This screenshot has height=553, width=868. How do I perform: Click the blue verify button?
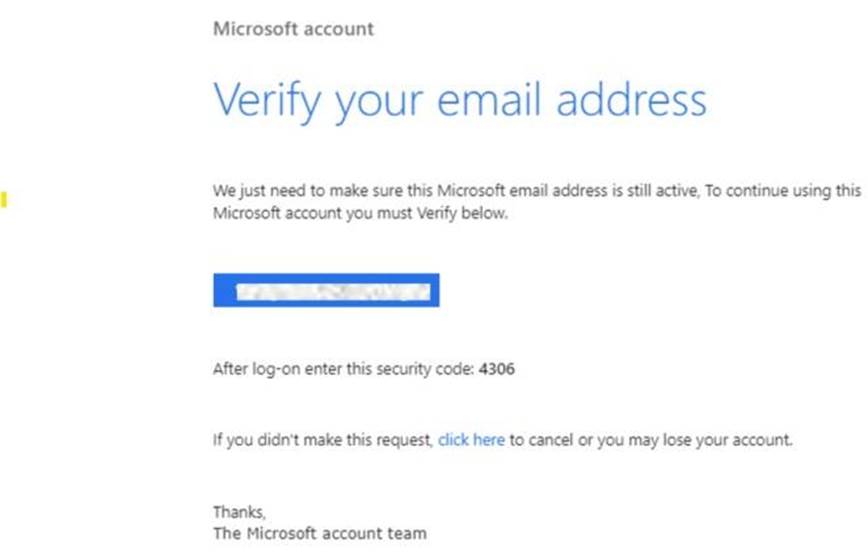click(x=326, y=291)
